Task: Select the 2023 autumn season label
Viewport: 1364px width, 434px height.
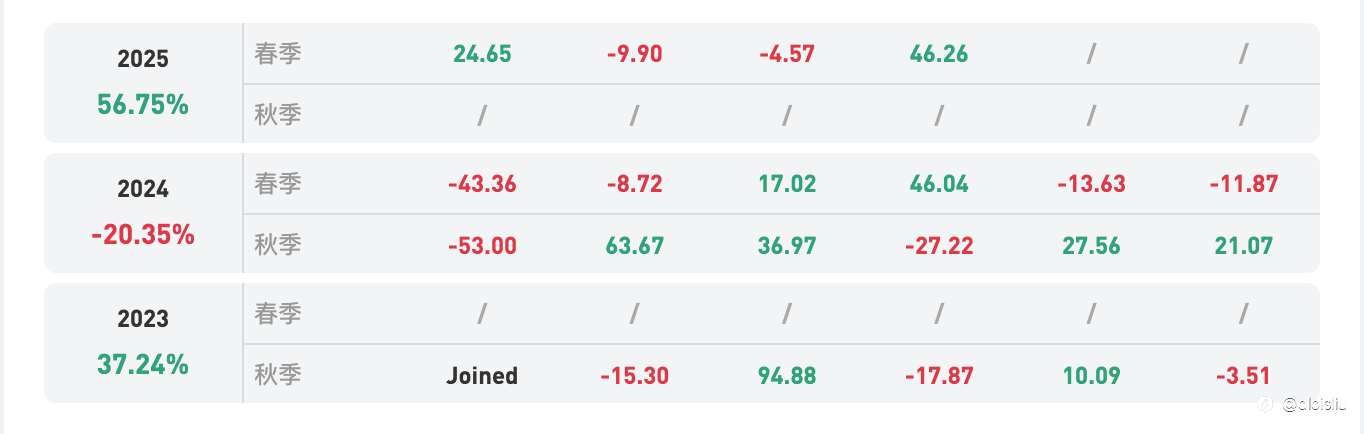Action: [x=278, y=374]
